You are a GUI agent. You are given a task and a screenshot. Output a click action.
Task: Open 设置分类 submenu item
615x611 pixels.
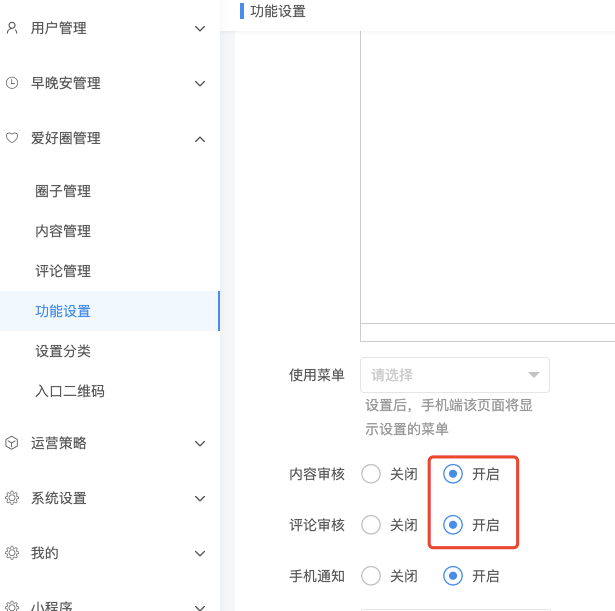(x=63, y=351)
